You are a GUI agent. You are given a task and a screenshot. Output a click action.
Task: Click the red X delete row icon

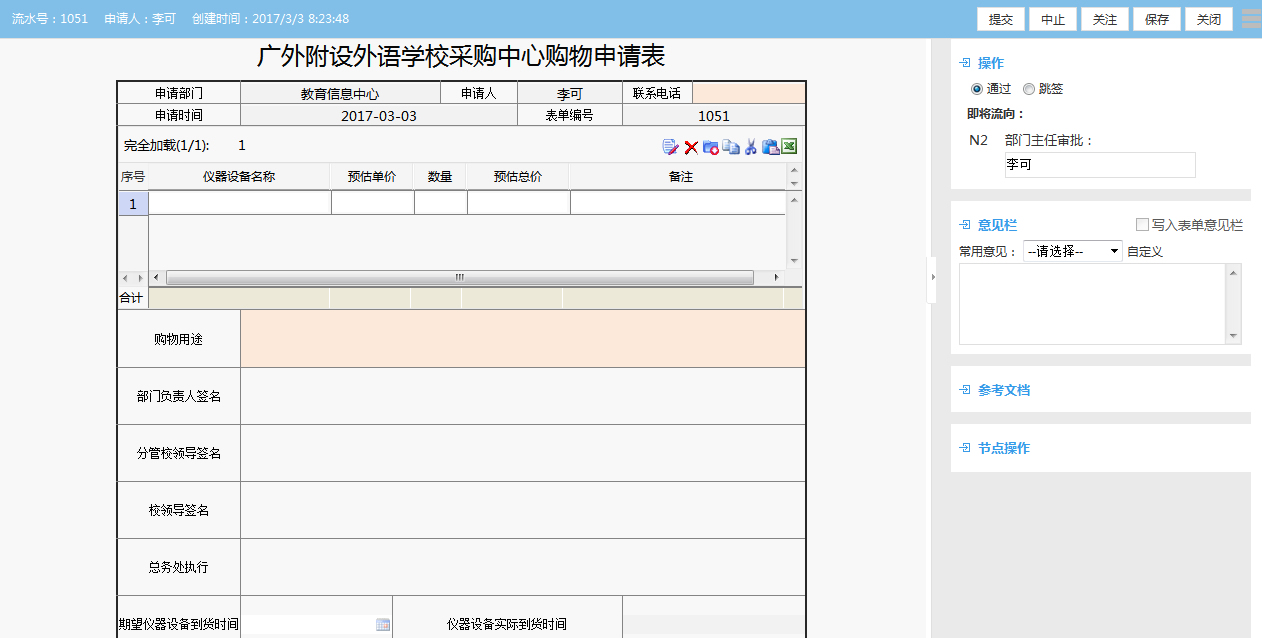[690, 147]
